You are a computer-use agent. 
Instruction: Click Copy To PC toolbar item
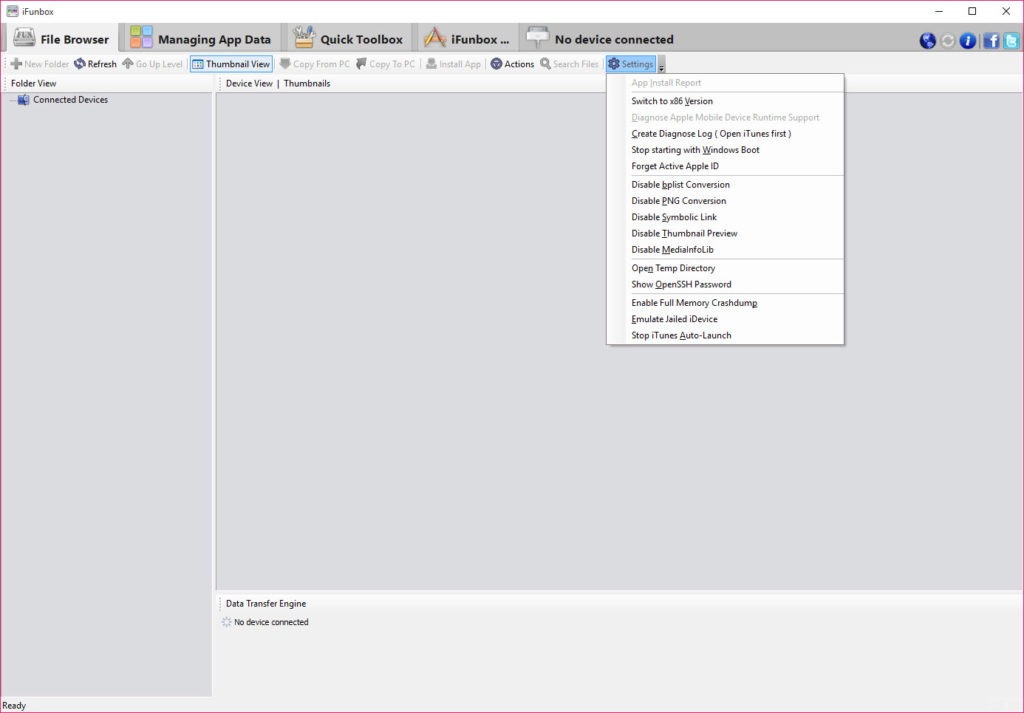coord(385,64)
